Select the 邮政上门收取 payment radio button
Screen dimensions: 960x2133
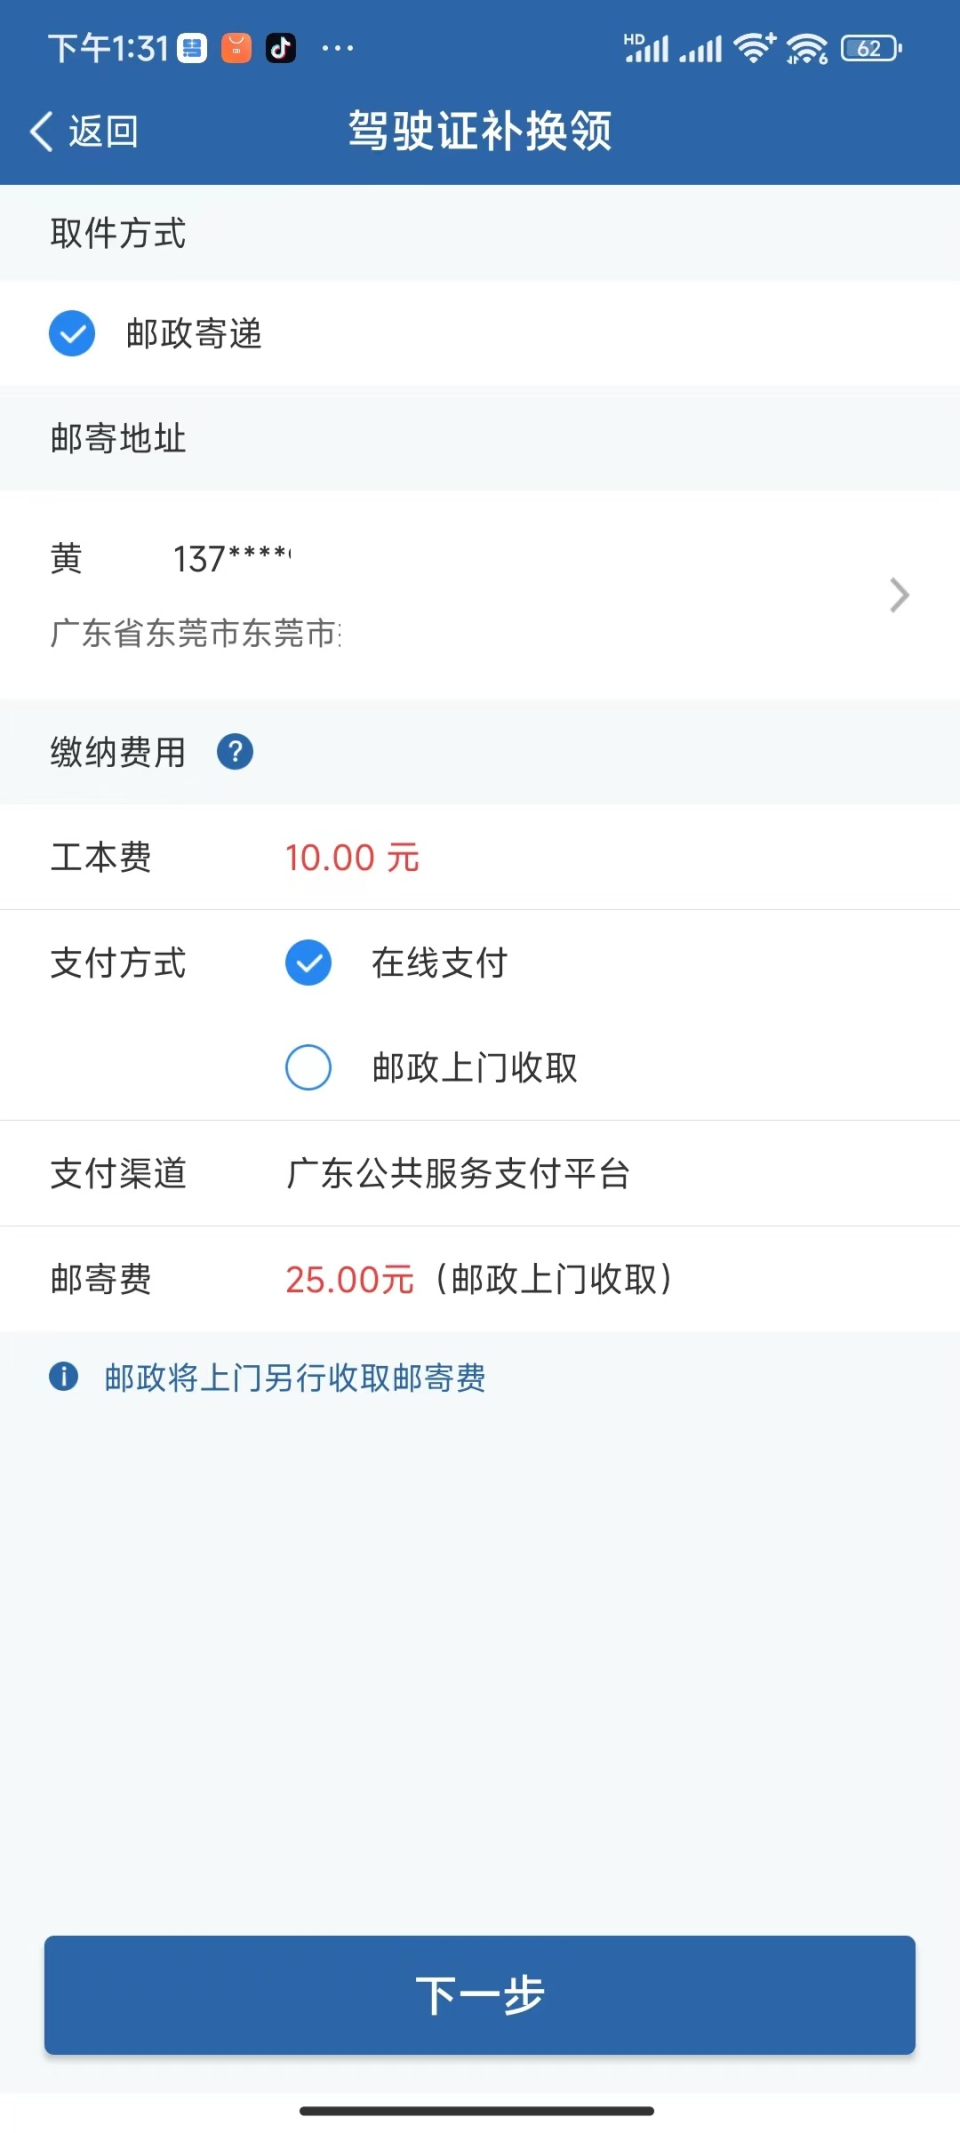tap(308, 1067)
